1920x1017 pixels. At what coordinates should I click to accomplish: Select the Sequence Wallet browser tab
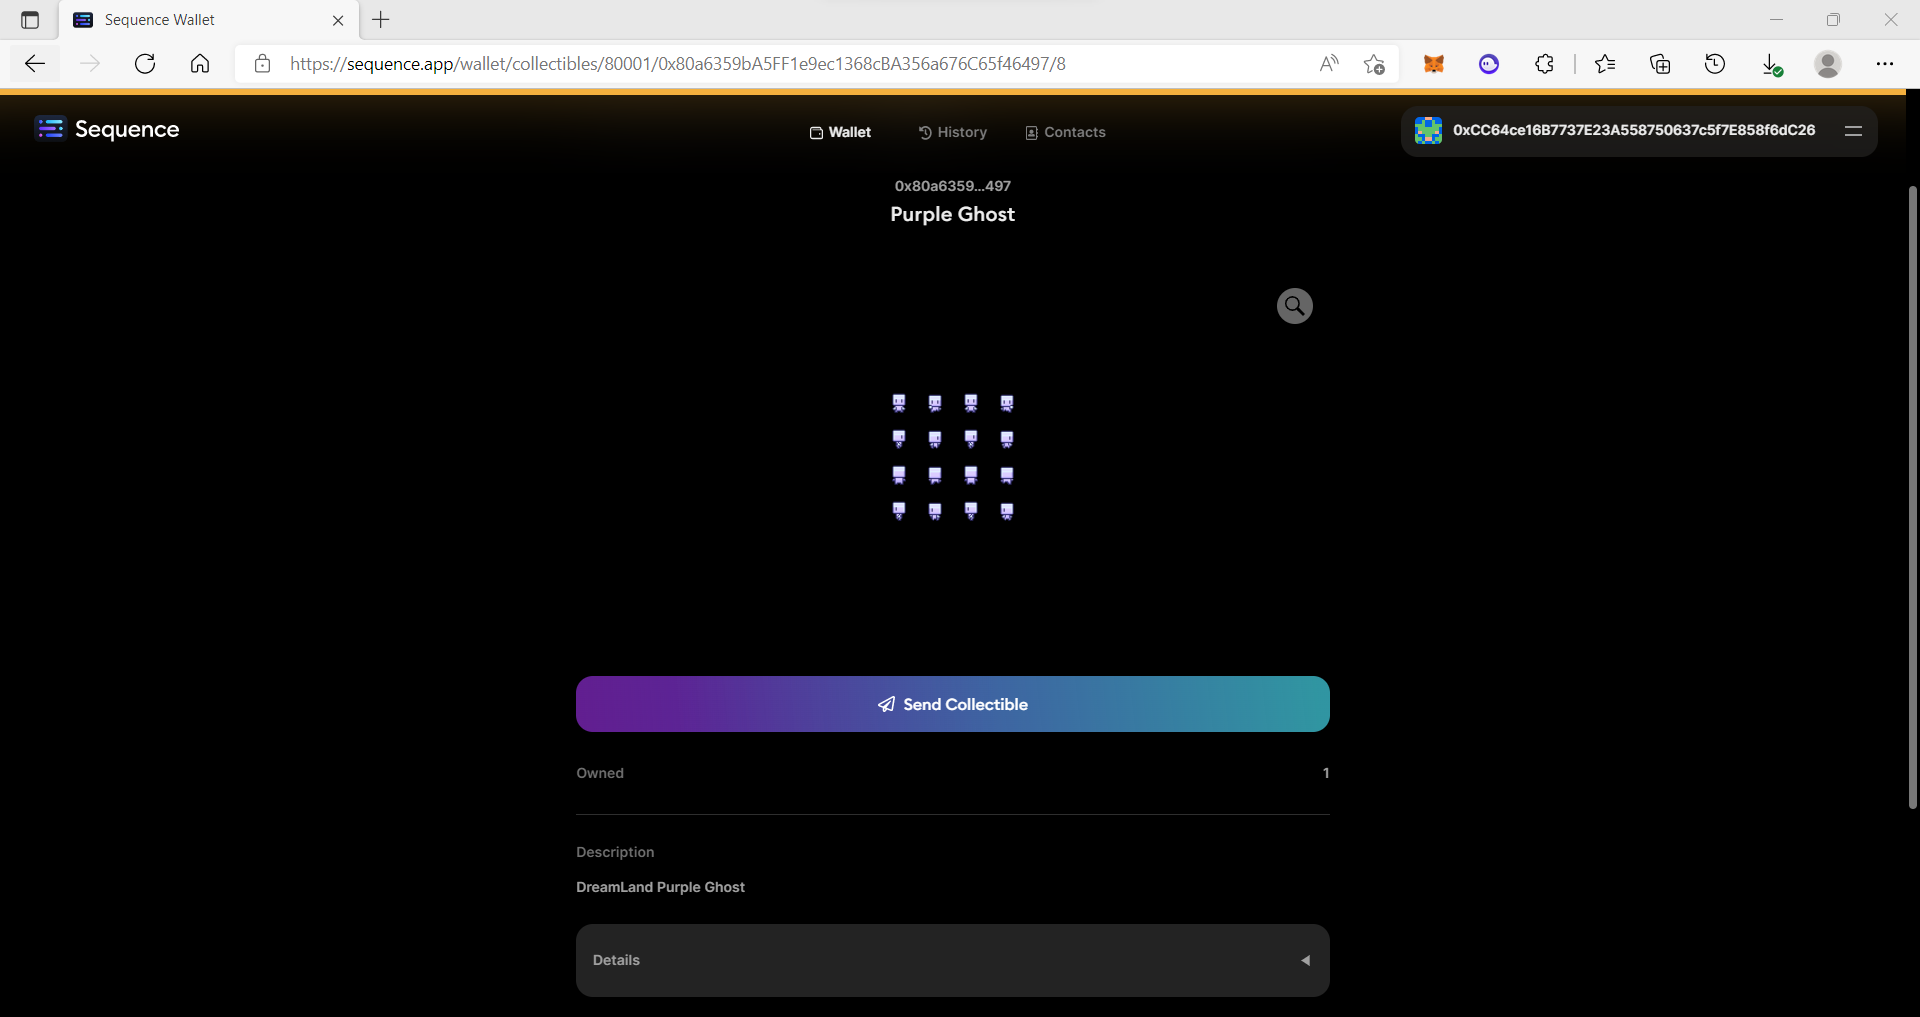(209, 20)
